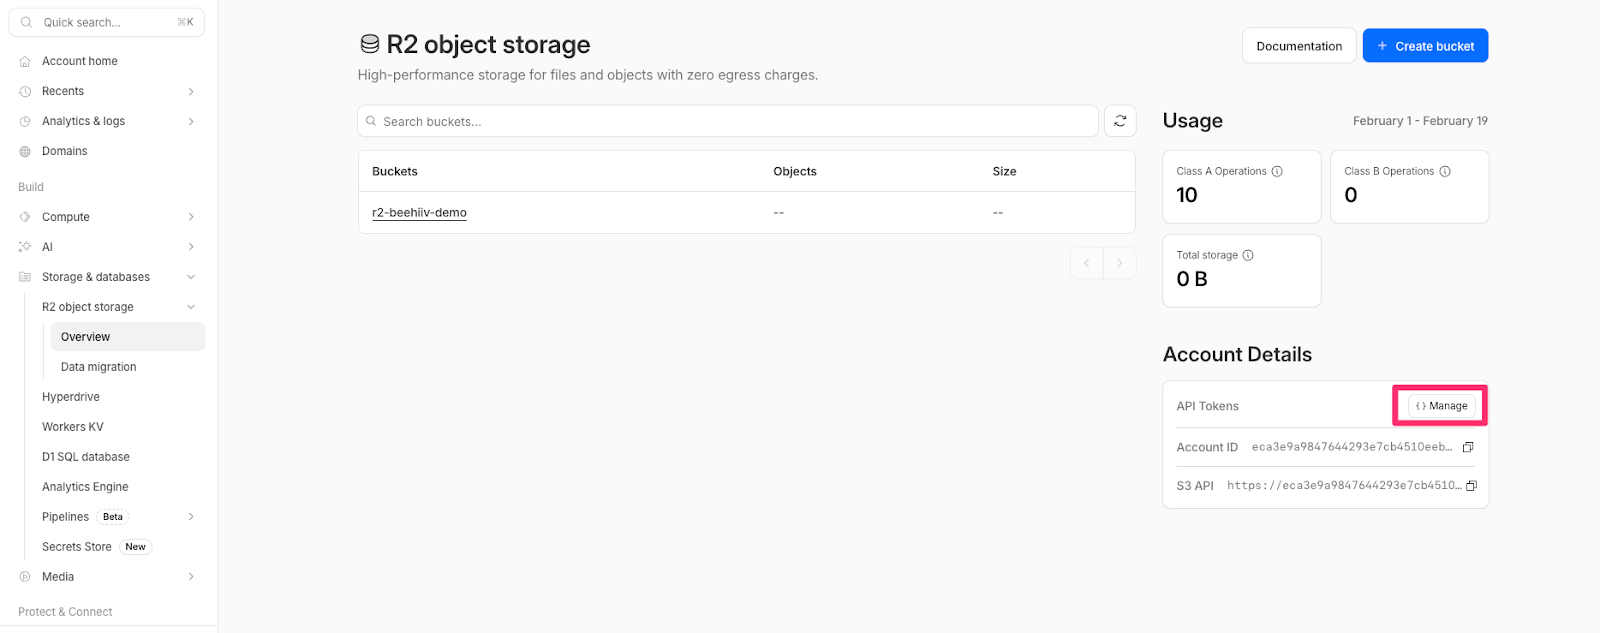Click Manage API Tokens button

coord(1441,406)
